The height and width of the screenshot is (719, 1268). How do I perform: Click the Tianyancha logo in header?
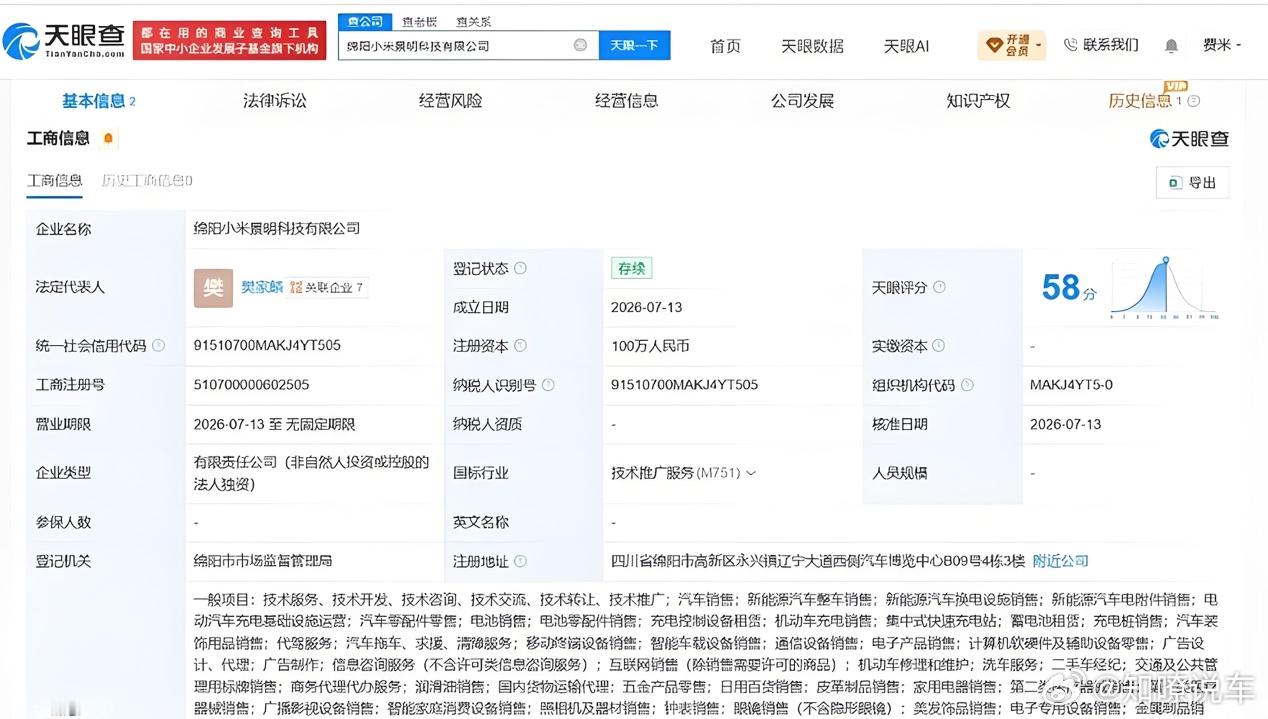pyautogui.click(x=65, y=40)
